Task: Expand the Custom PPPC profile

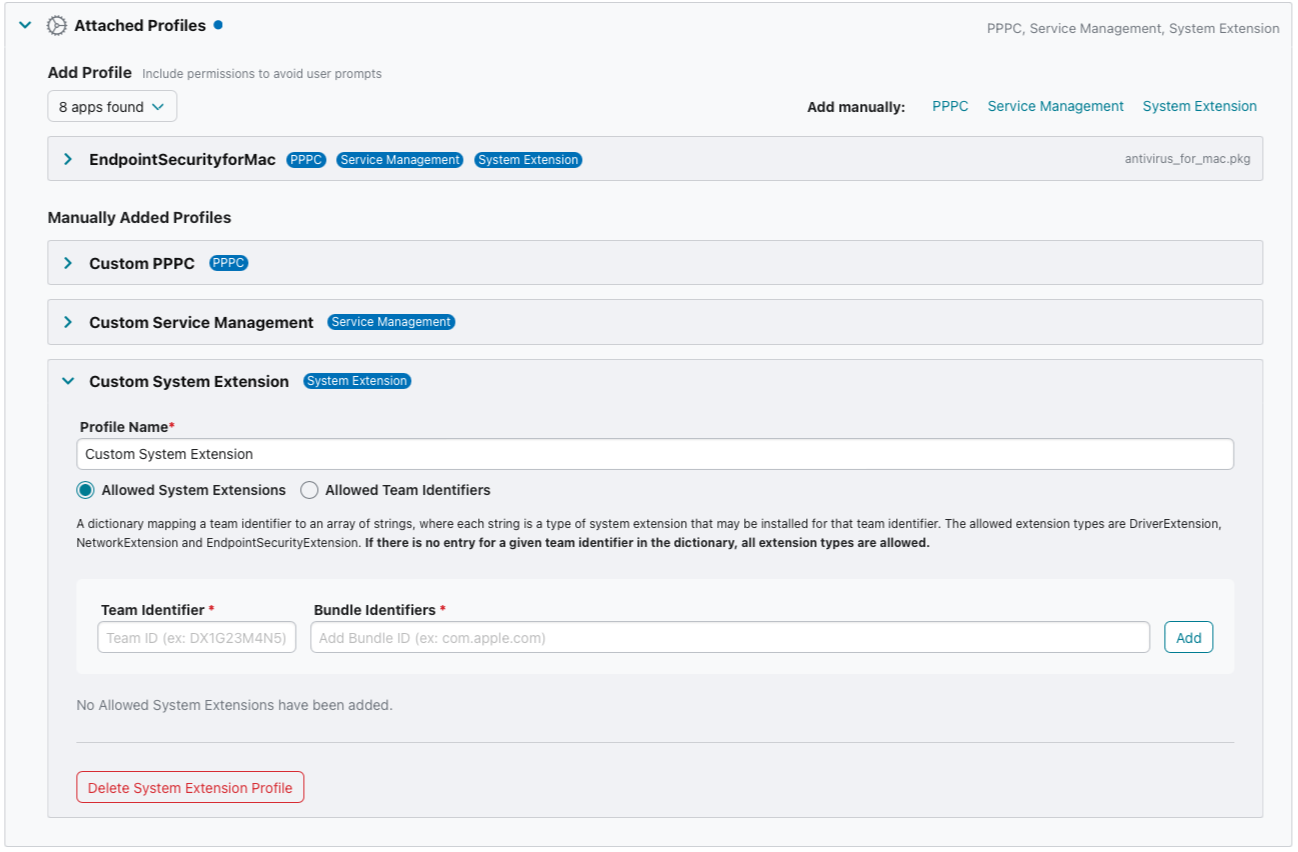Action: [68, 263]
